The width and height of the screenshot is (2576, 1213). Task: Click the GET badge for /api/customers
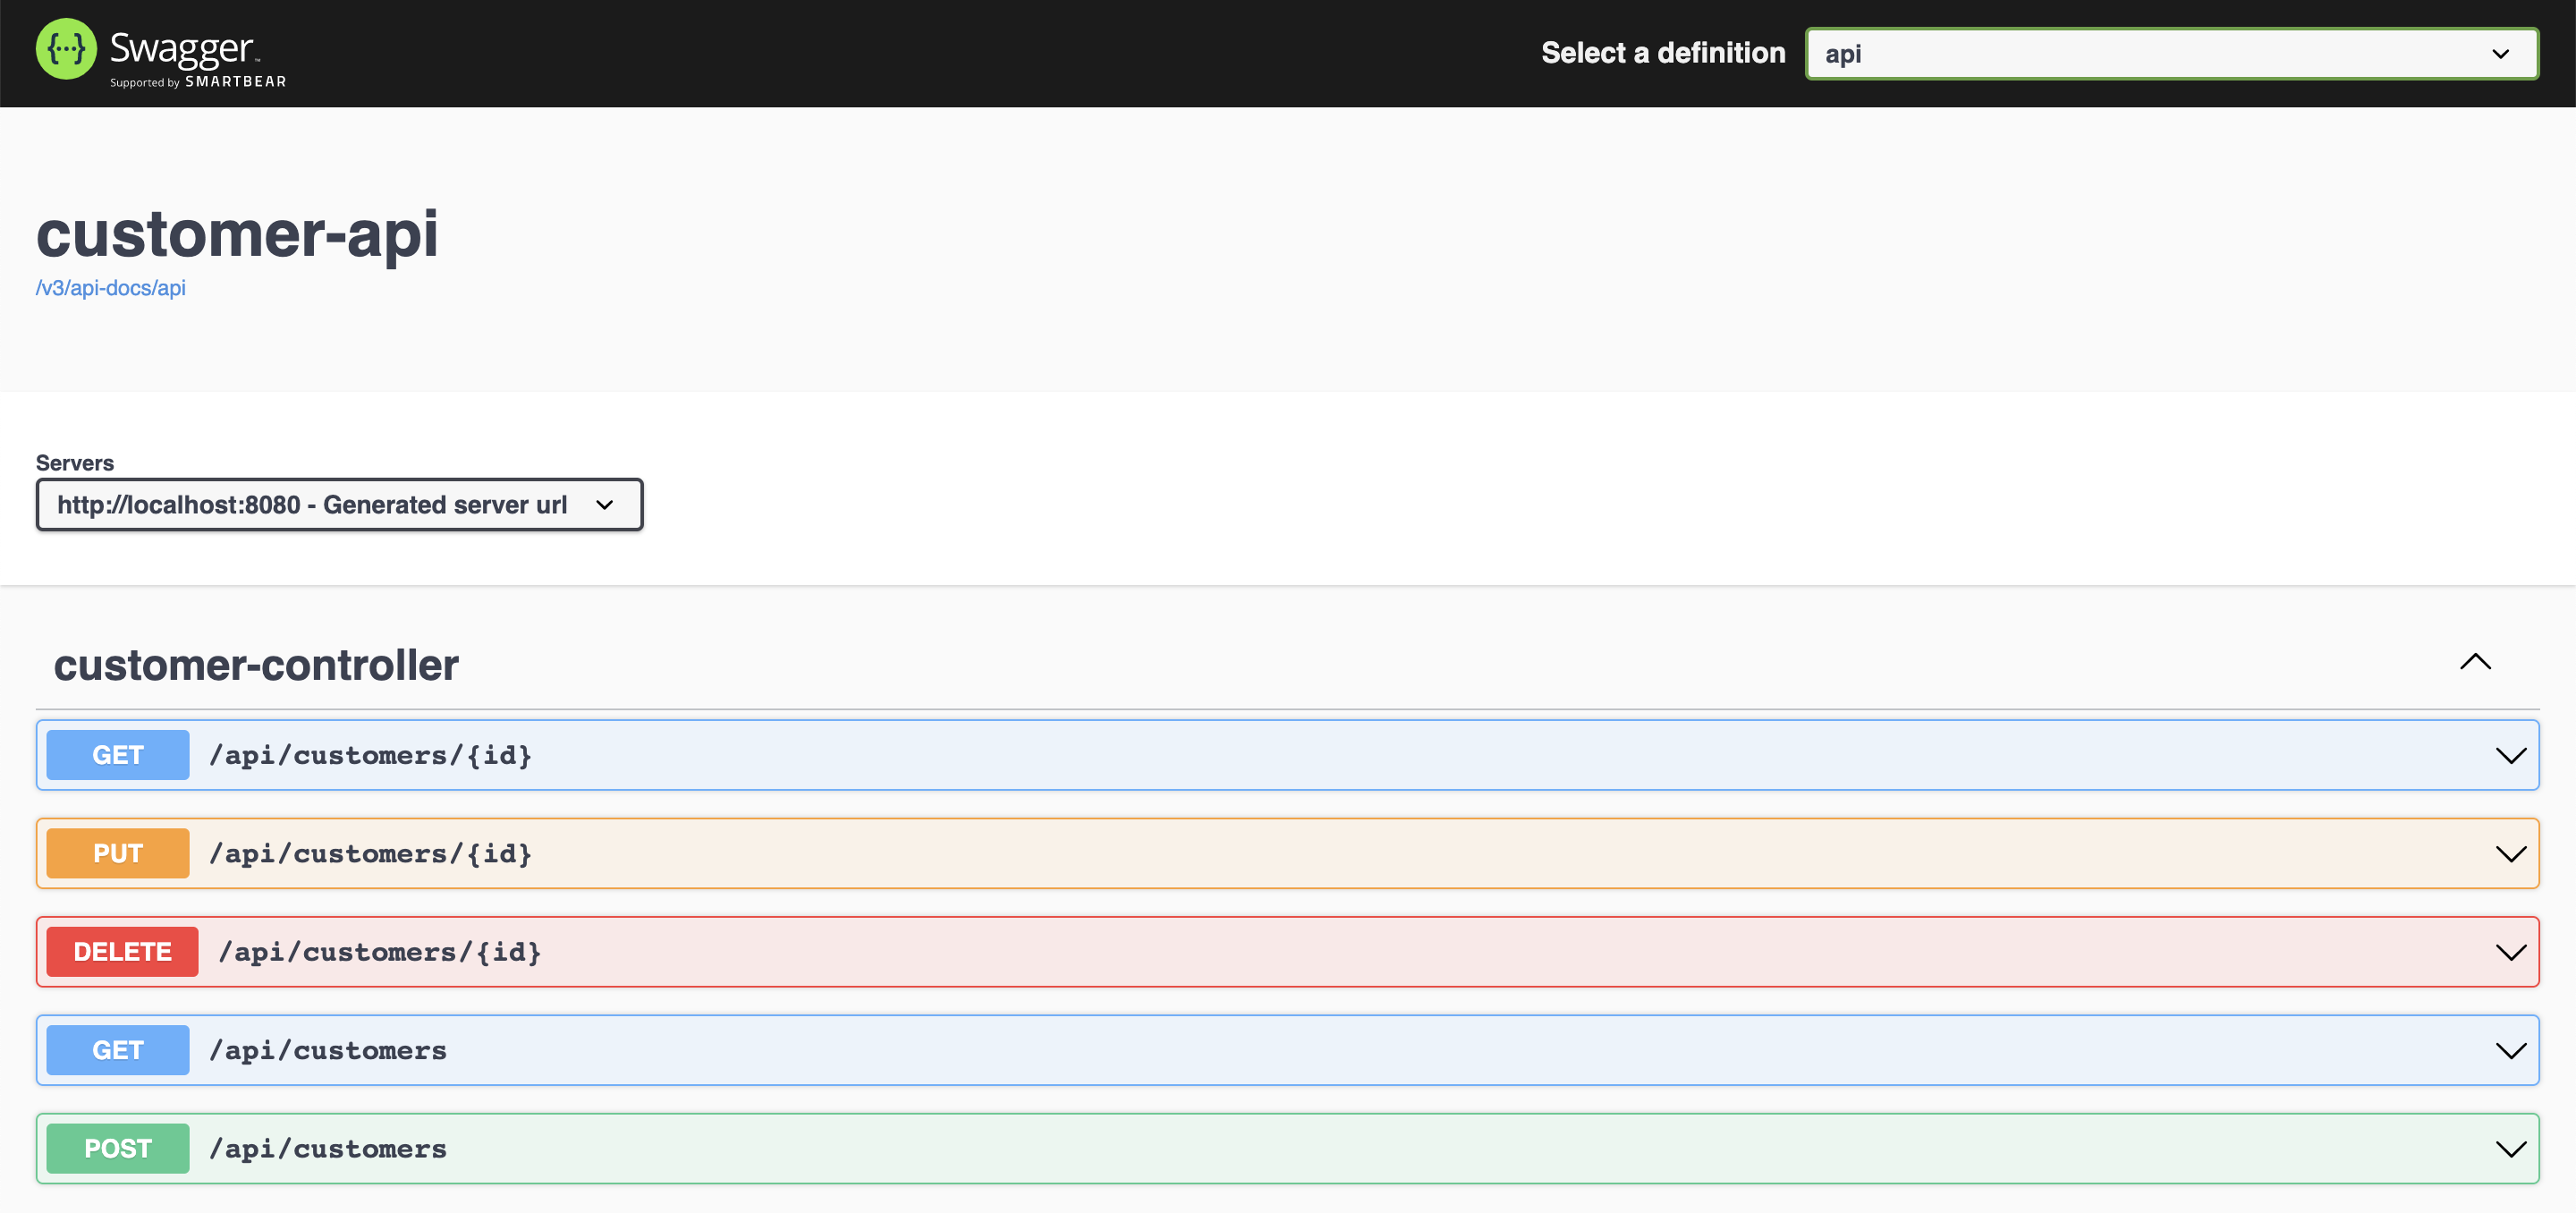tap(118, 1050)
